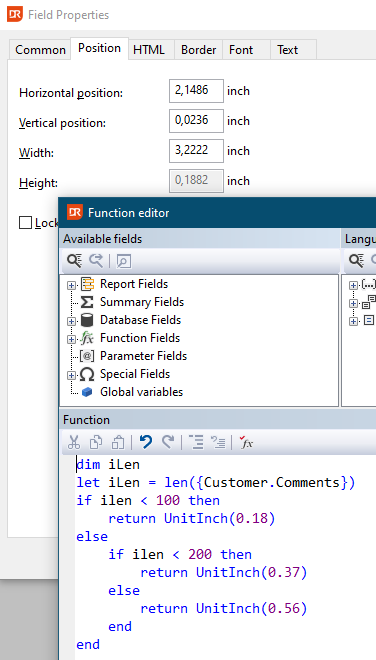Image resolution: width=376 pixels, height=660 pixels.
Task: Expand the Function Fields node
Action: pos(72,340)
